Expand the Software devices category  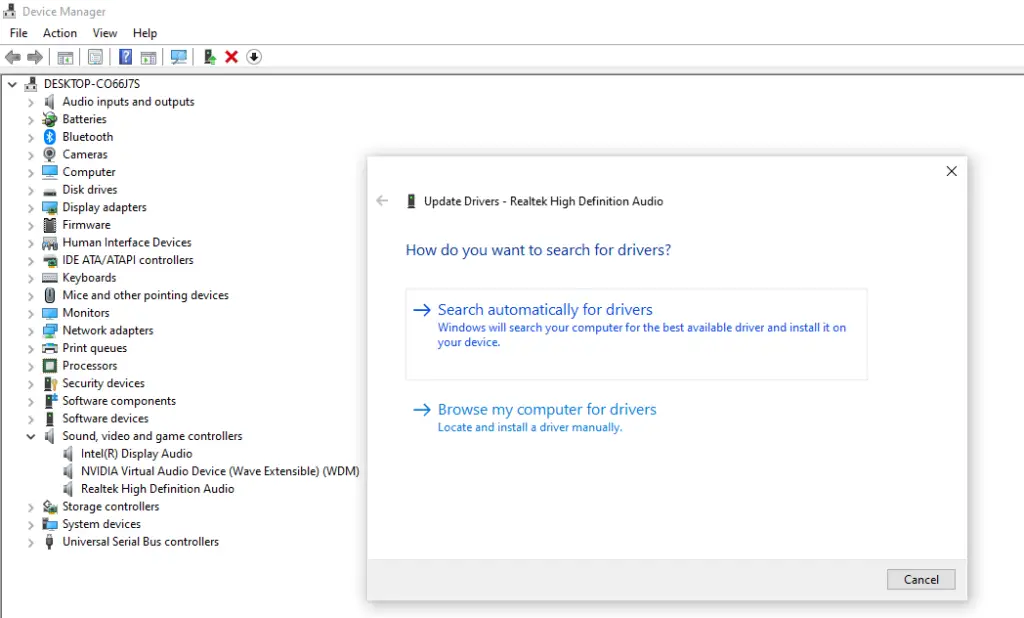coord(31,419)
